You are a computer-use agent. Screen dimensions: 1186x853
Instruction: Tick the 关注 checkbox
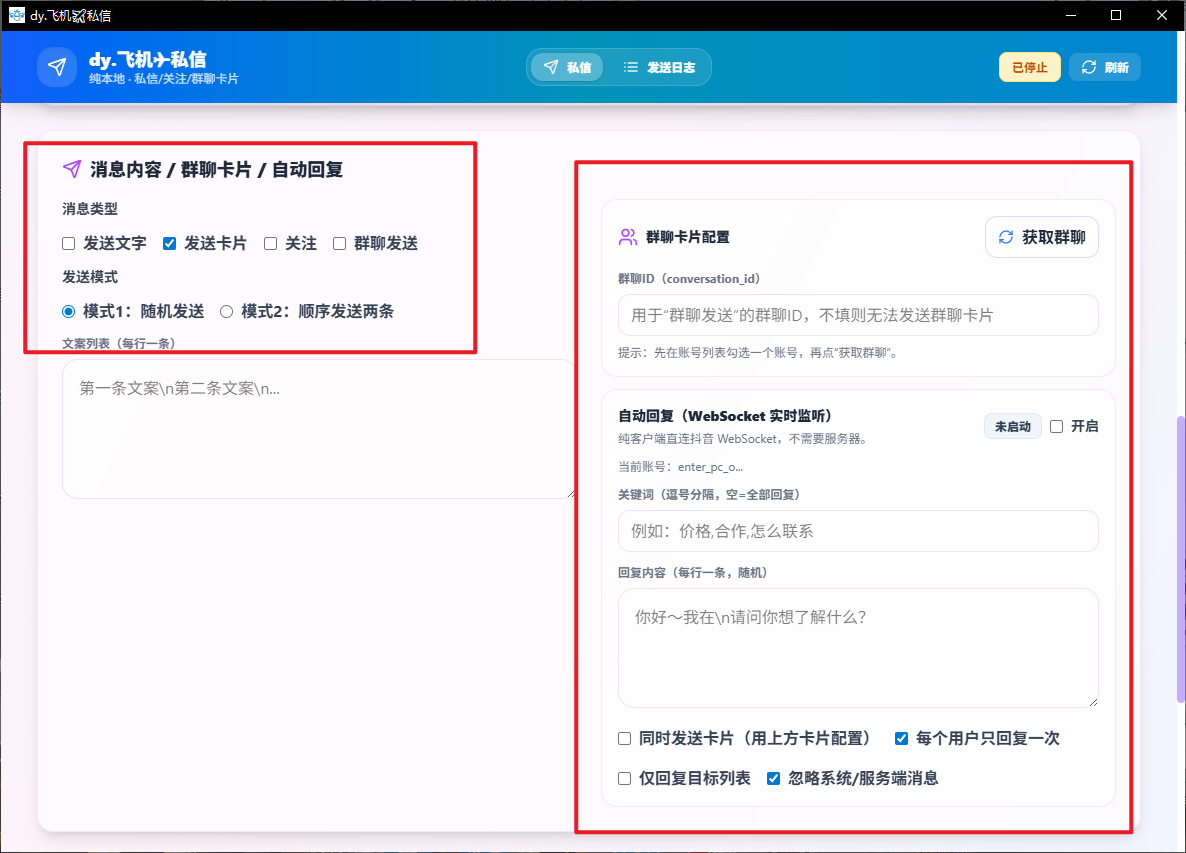click(x=270, y=243)
